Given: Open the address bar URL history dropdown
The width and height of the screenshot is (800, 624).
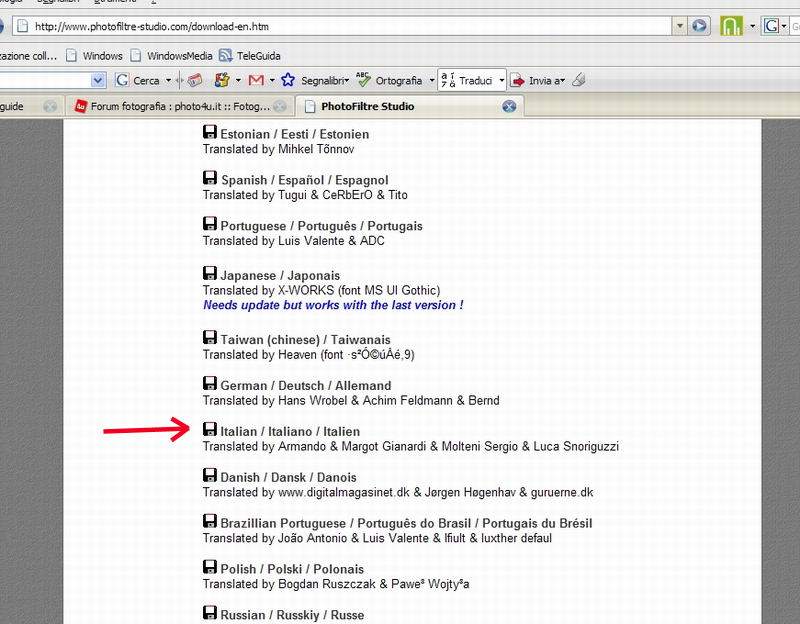Looking at the screenshot, I should (680, 26).
